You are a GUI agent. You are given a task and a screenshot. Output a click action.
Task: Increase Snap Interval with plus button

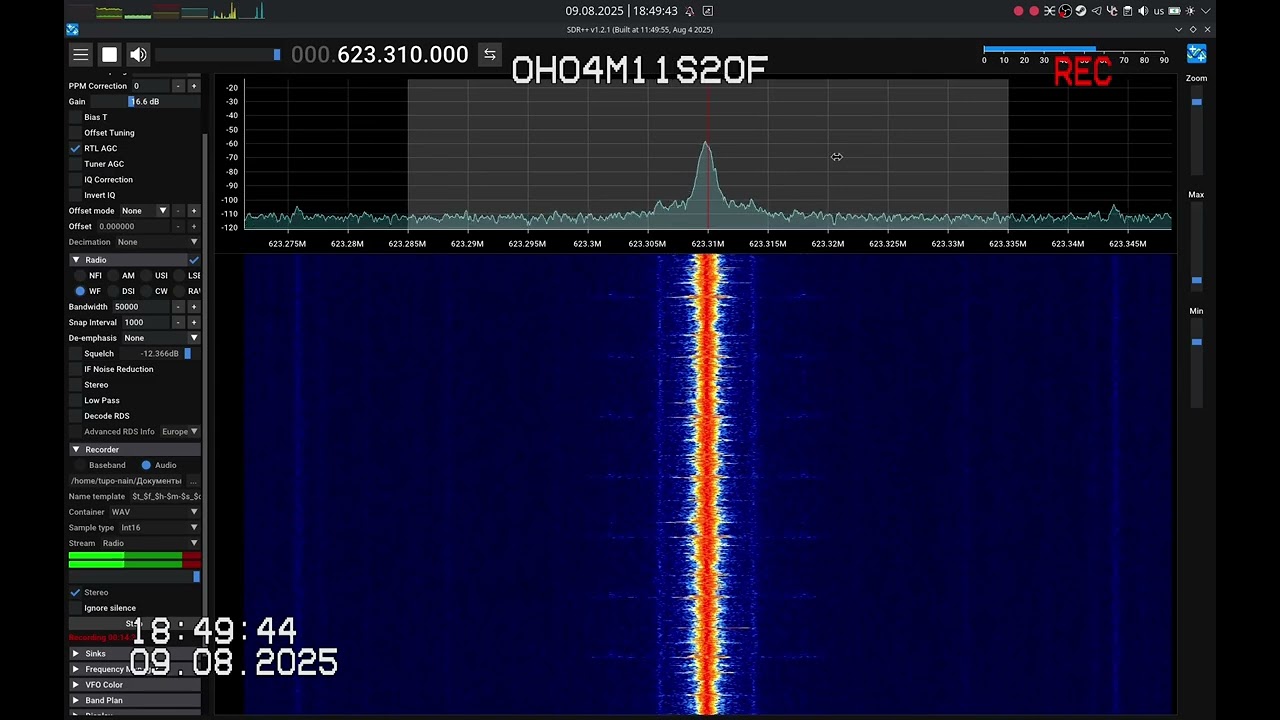pyautogui.click(x=194, y=322)
